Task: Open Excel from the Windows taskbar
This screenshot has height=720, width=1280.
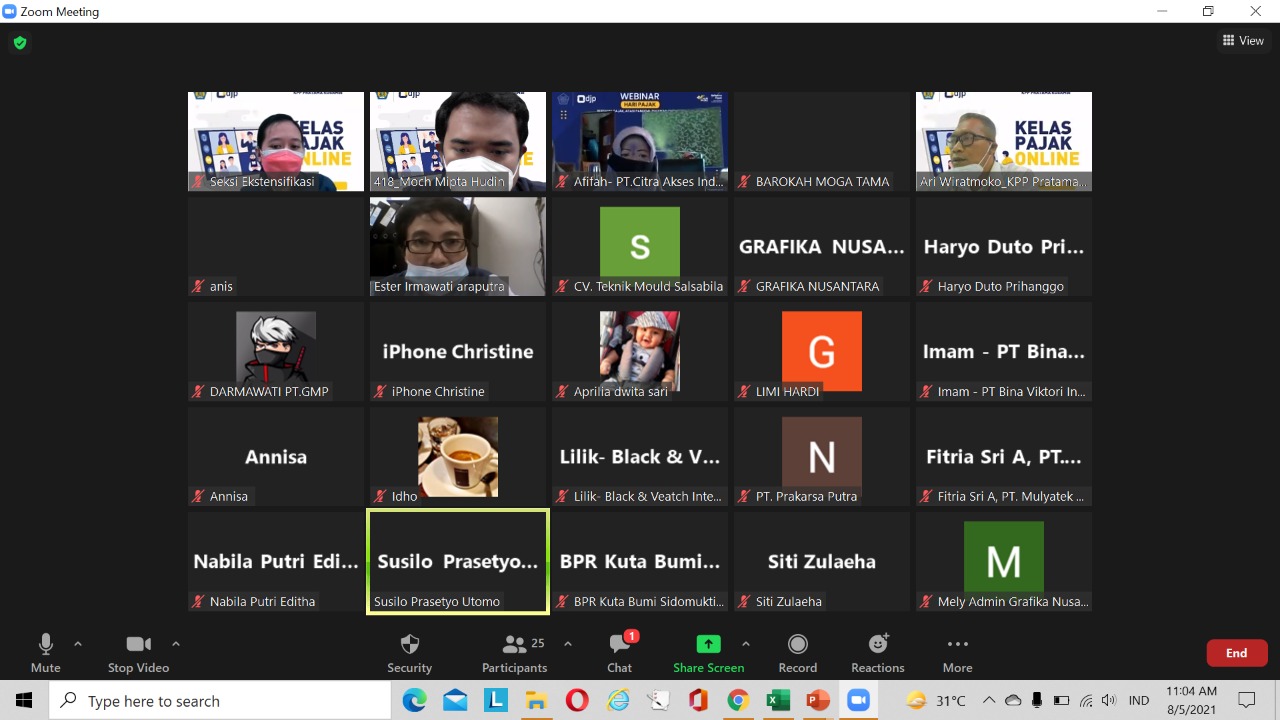Action: [777, 701]
